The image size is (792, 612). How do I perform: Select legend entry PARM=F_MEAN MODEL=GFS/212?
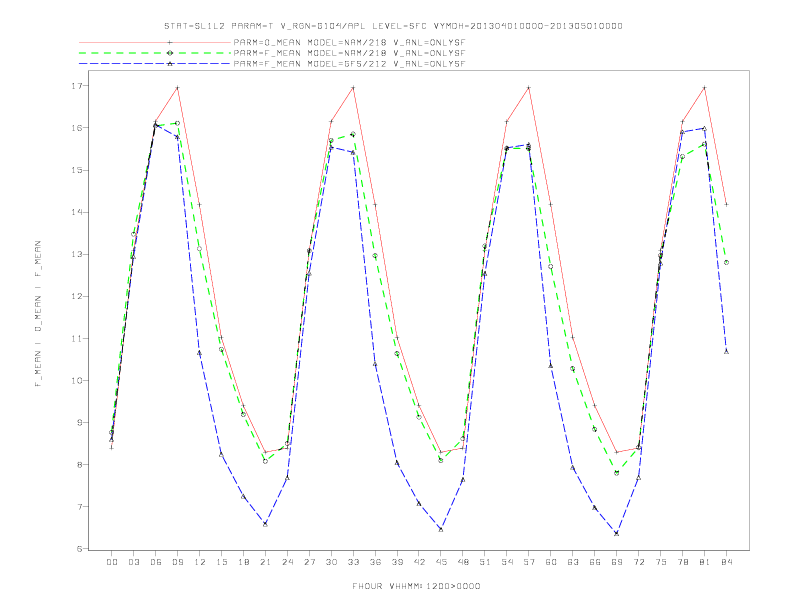[x=349, y=64]
